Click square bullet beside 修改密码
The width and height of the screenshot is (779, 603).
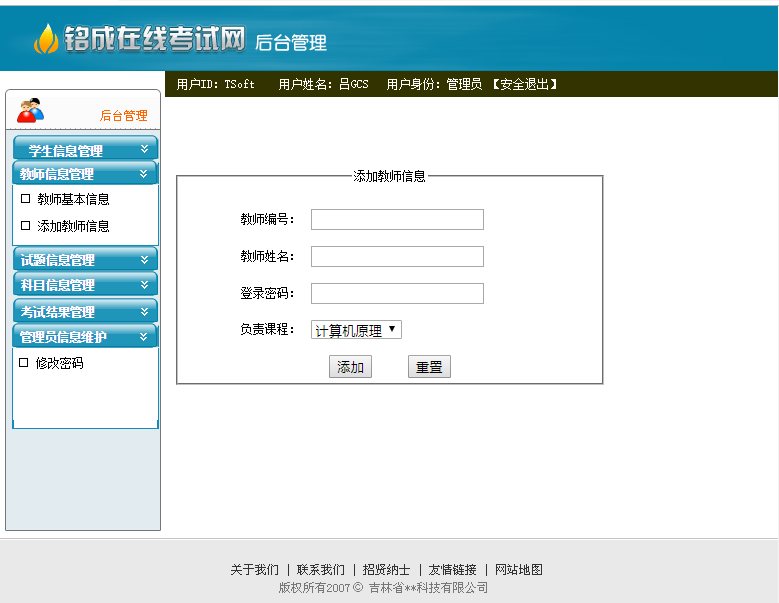[x=23, y=362]
